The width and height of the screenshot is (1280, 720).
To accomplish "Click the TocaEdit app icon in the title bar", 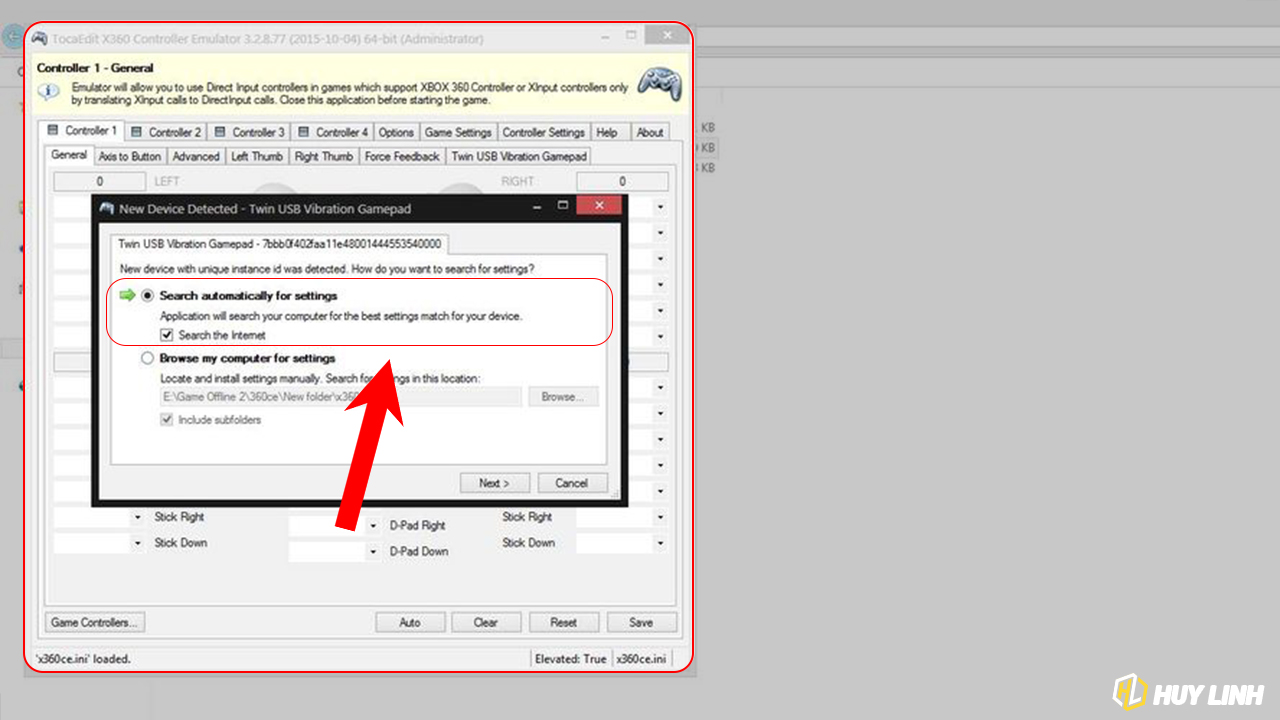I will pos(39,39).
